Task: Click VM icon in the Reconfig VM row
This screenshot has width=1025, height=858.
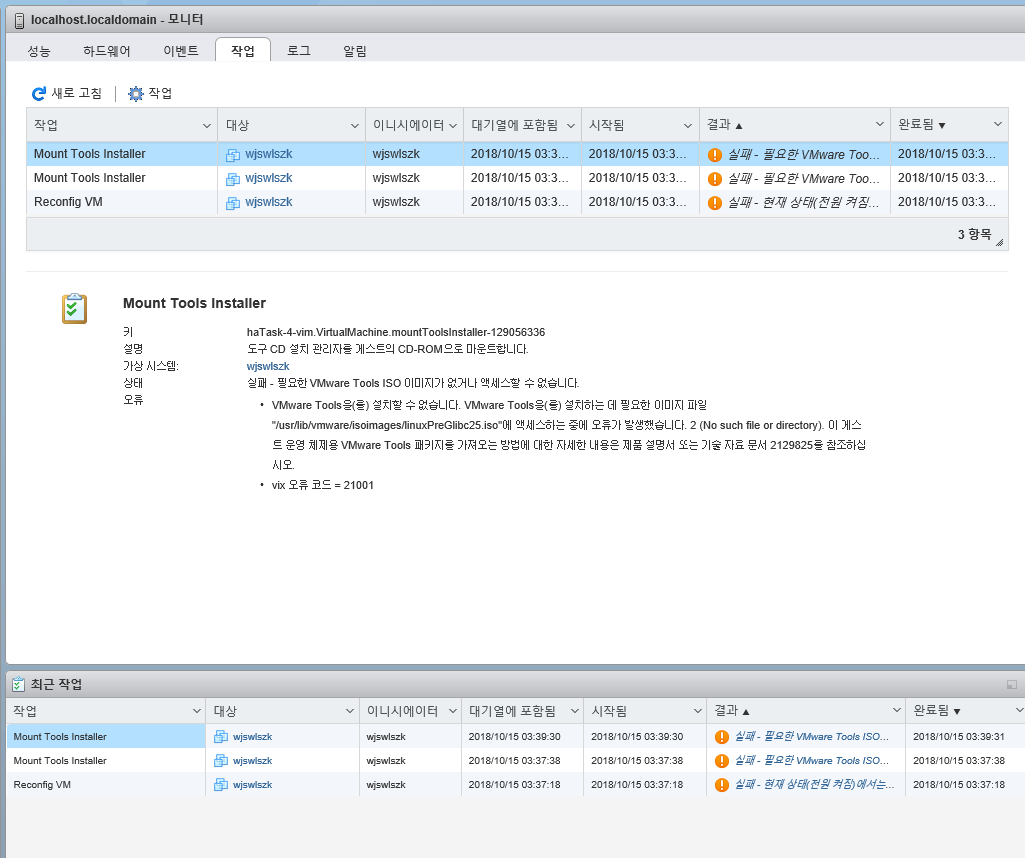Action: pyautogui.click(x=233, y=203)
